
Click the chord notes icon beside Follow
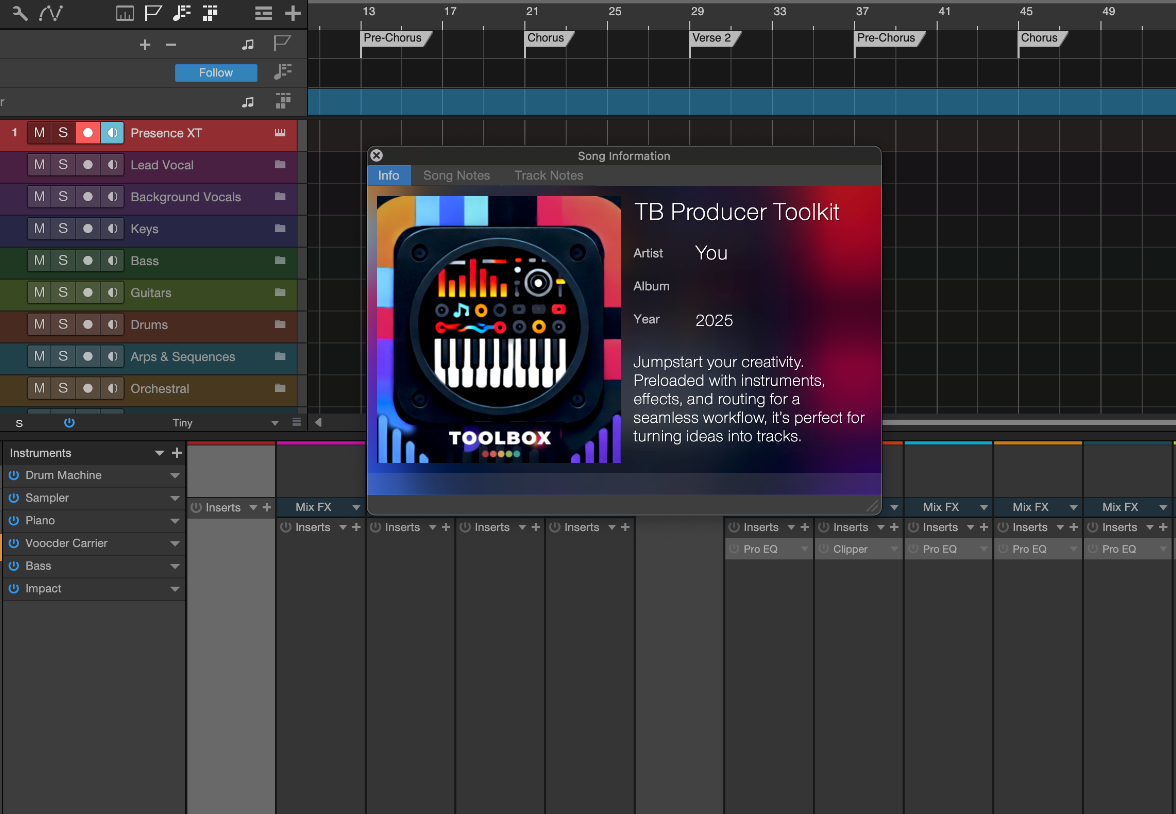click(x=283, y=72)
